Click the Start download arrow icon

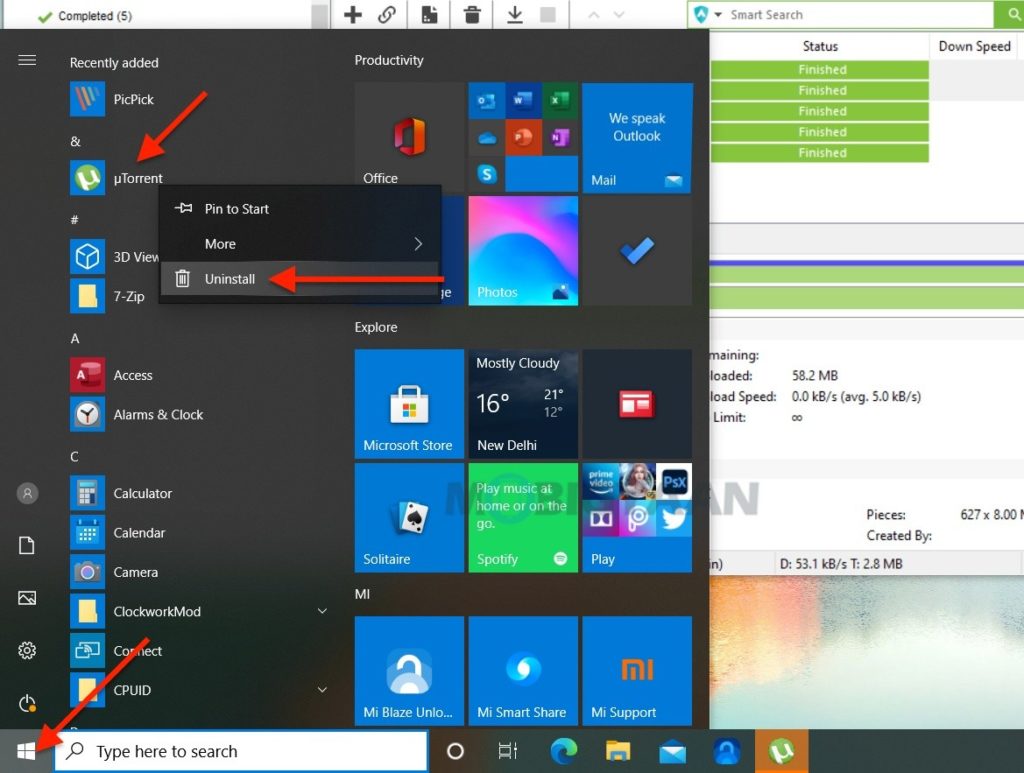[x=515, y=14]
